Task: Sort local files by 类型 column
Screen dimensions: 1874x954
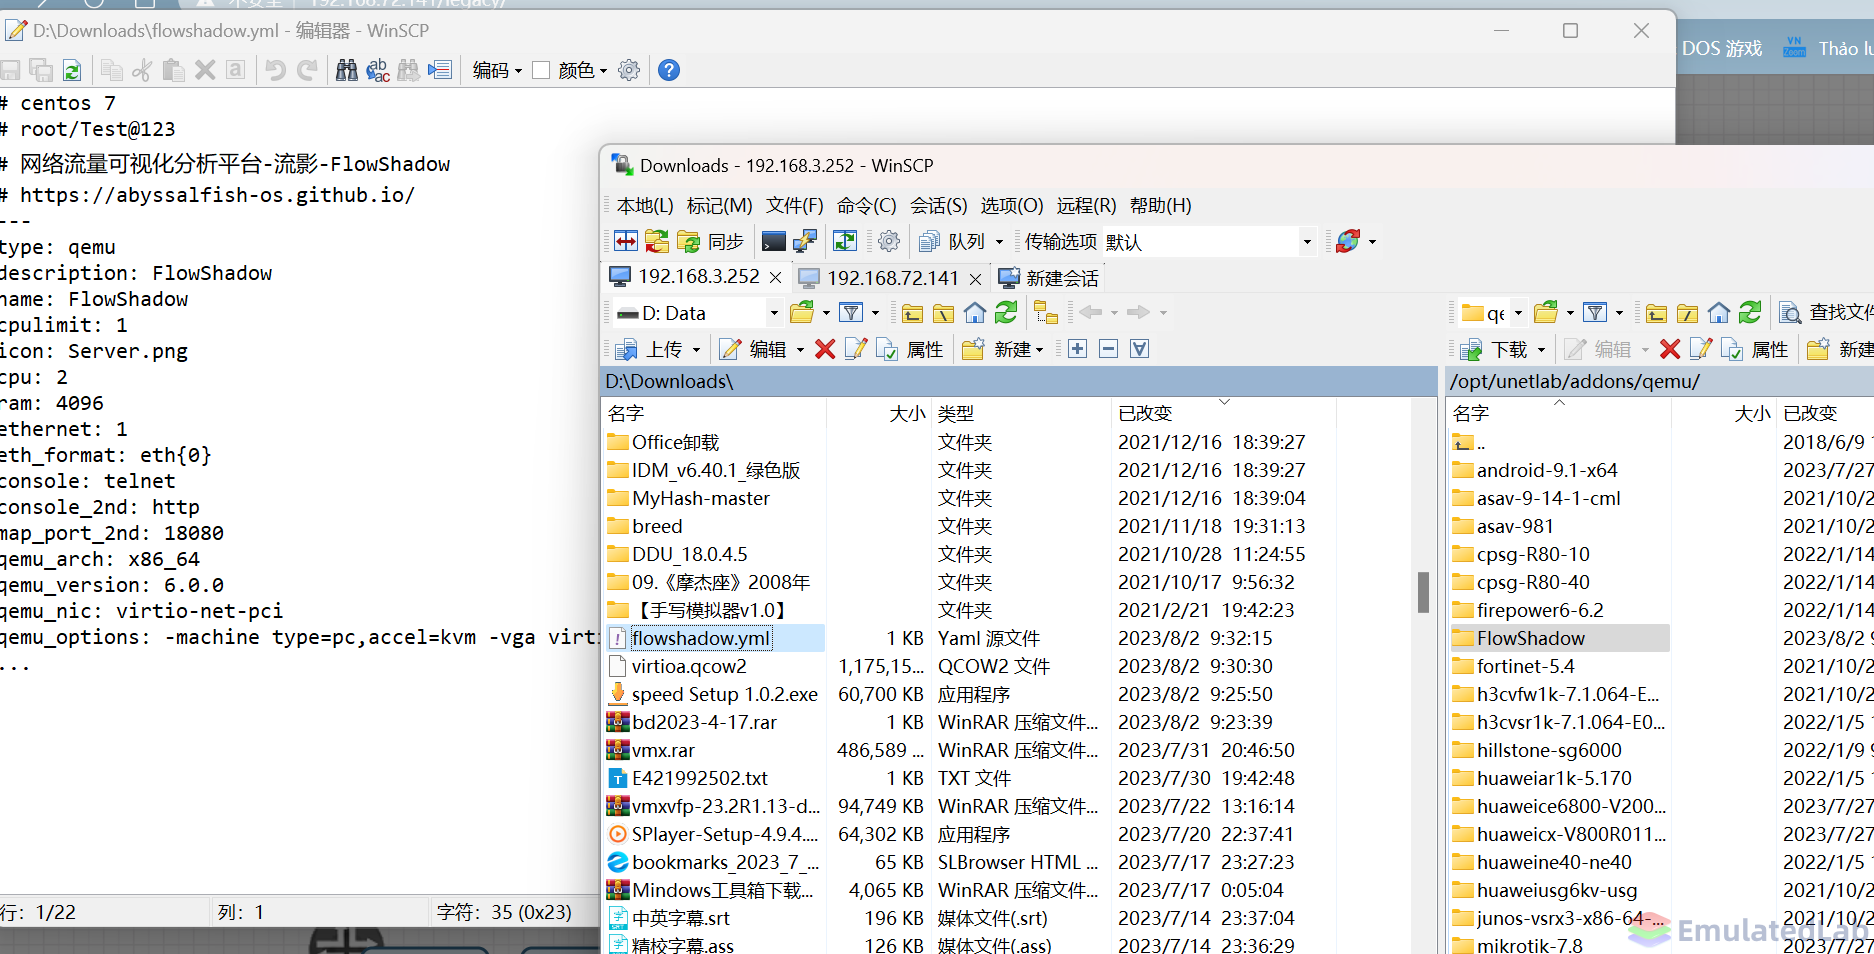Action: click(1020, 413)
